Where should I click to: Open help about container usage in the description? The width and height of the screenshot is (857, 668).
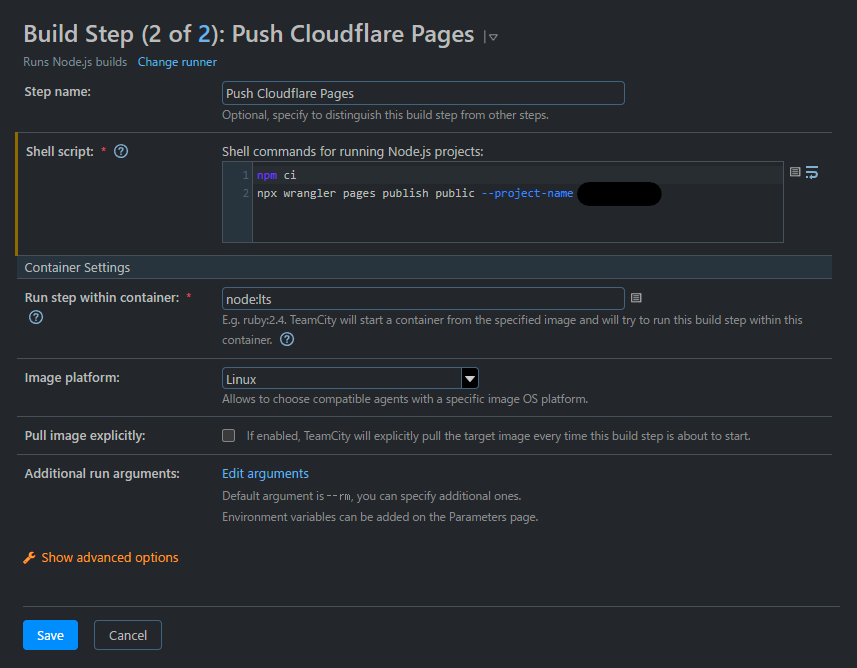point(287,339)
